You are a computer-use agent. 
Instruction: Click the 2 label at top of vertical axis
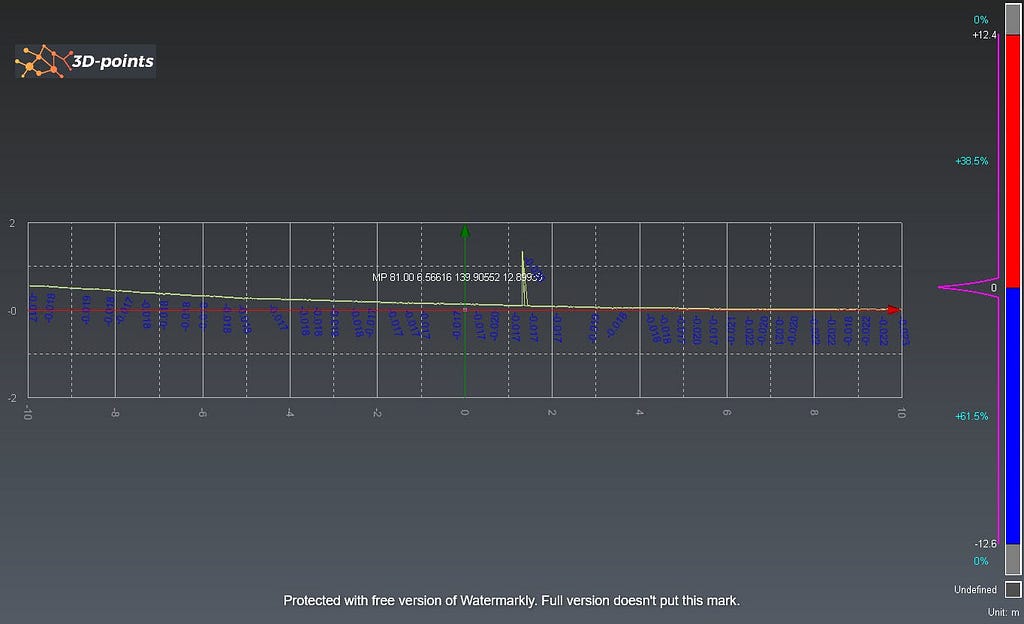(x=12, y=223)
